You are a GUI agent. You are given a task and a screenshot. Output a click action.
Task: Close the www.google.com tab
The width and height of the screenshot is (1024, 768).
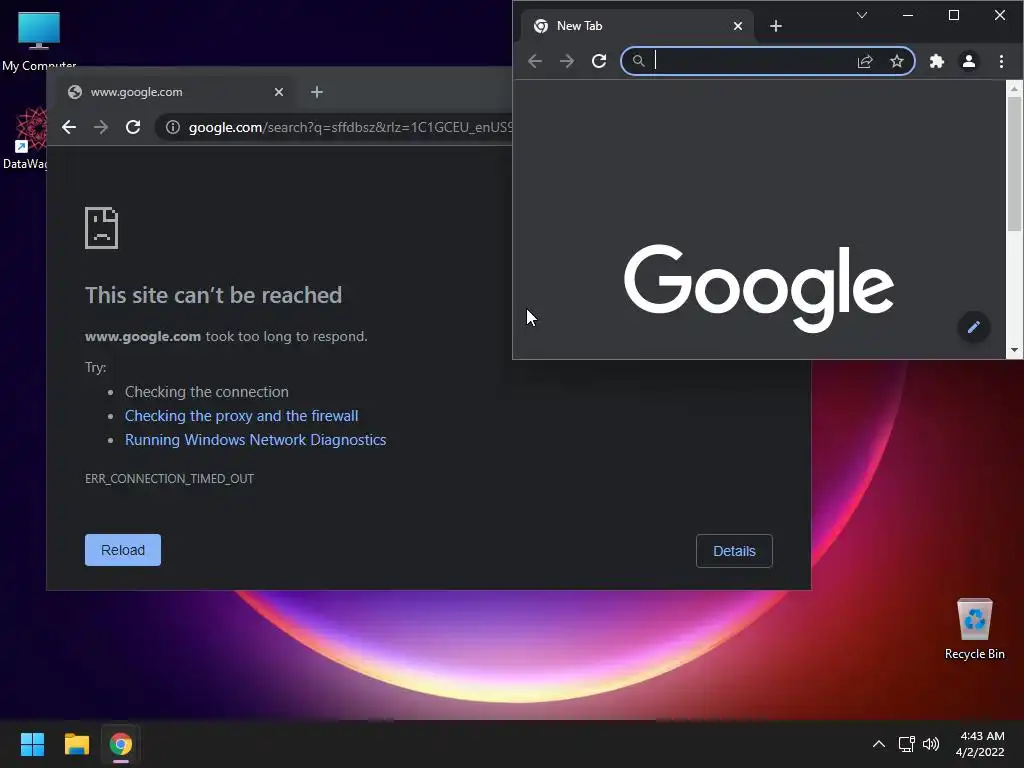coord(279,92)
